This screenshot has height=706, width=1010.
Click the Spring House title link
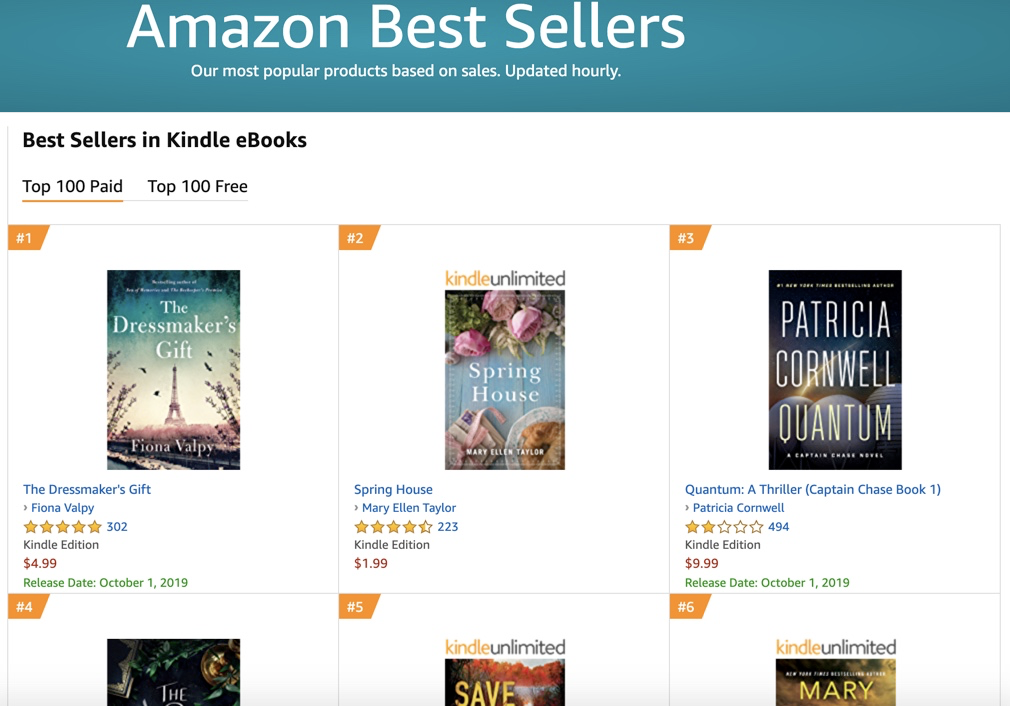click(393, 490)
